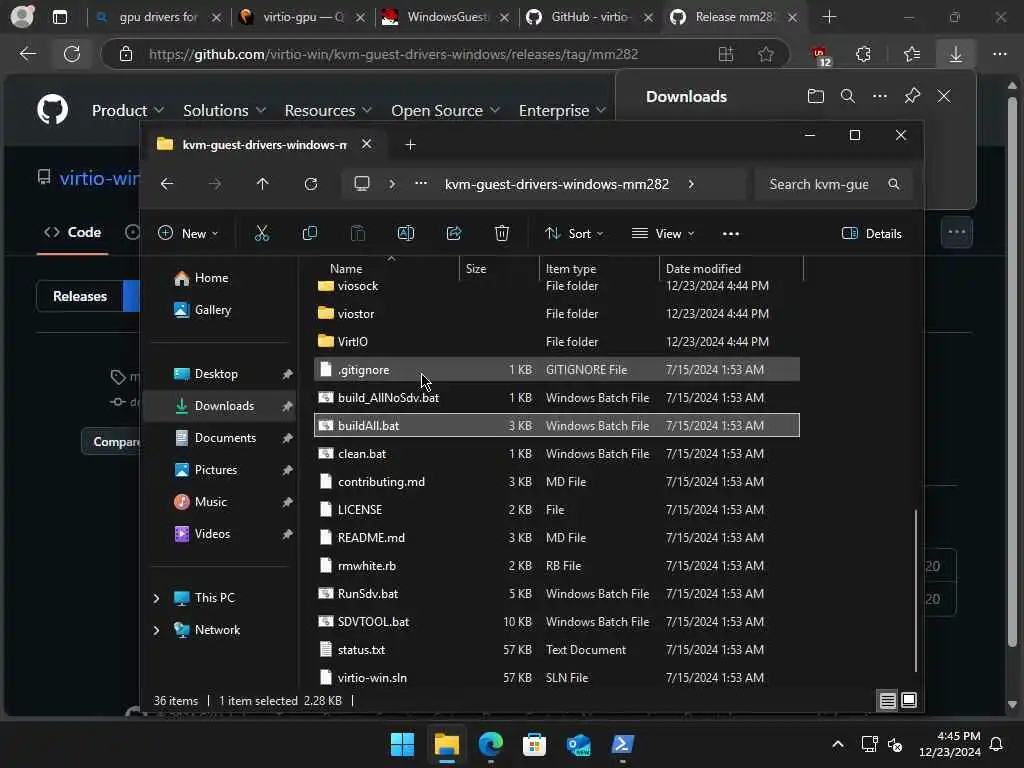
Task: Open Microsoft Store from taskbar
Action: [534, 744]
